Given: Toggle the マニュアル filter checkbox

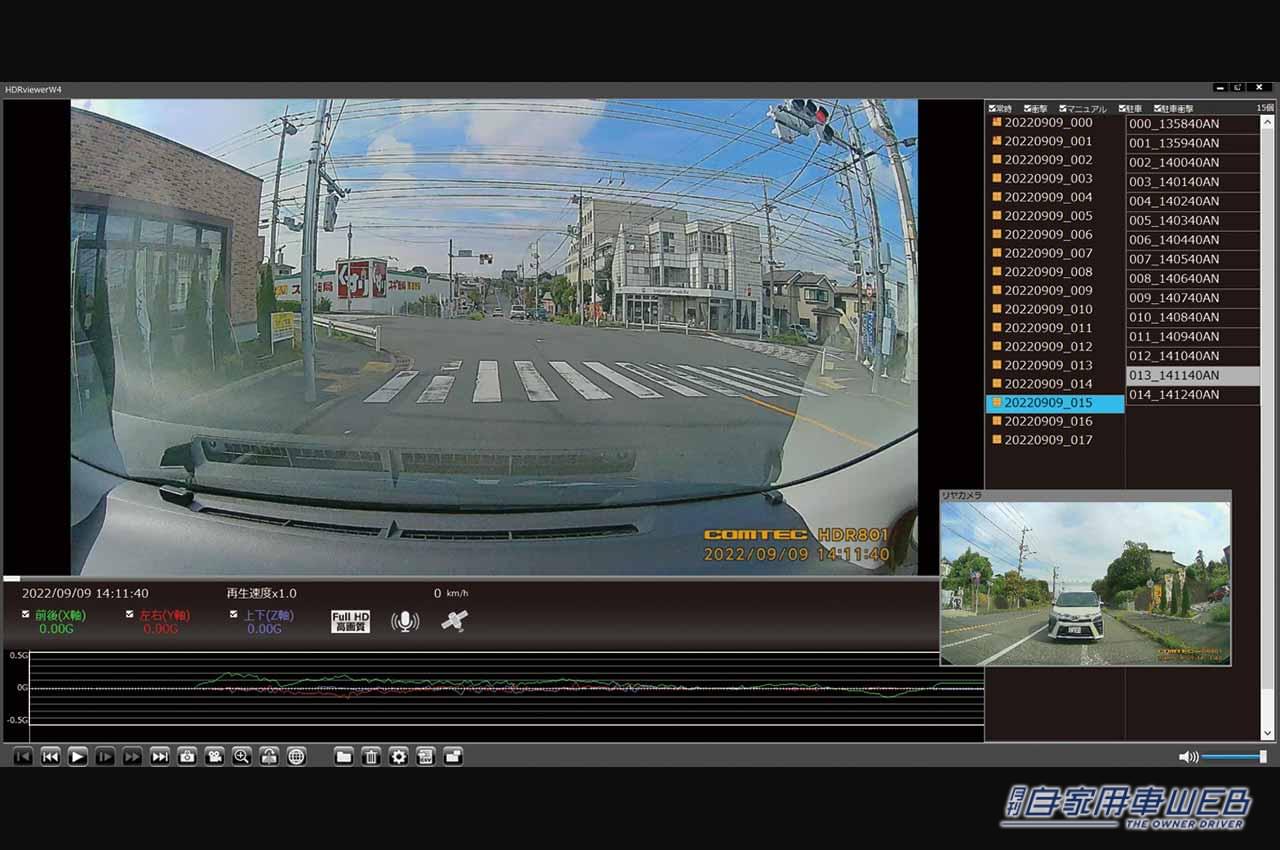Looking at the screenshot, I should [x=1063, y=107].
